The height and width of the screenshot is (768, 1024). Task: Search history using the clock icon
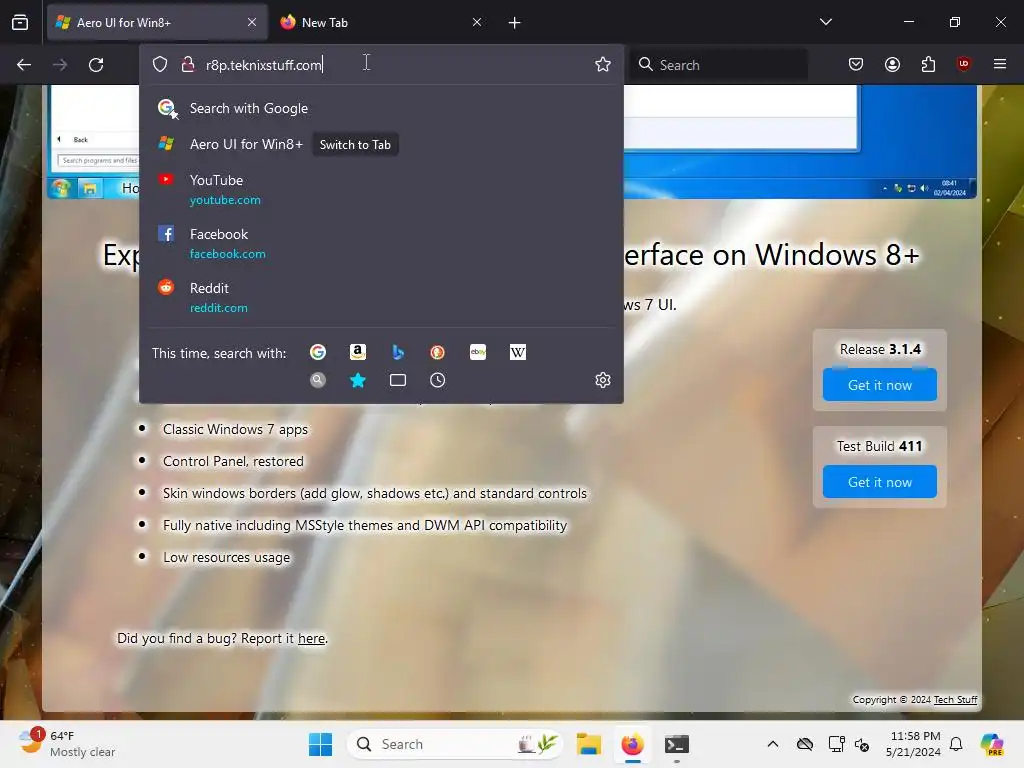coord(438,380)
